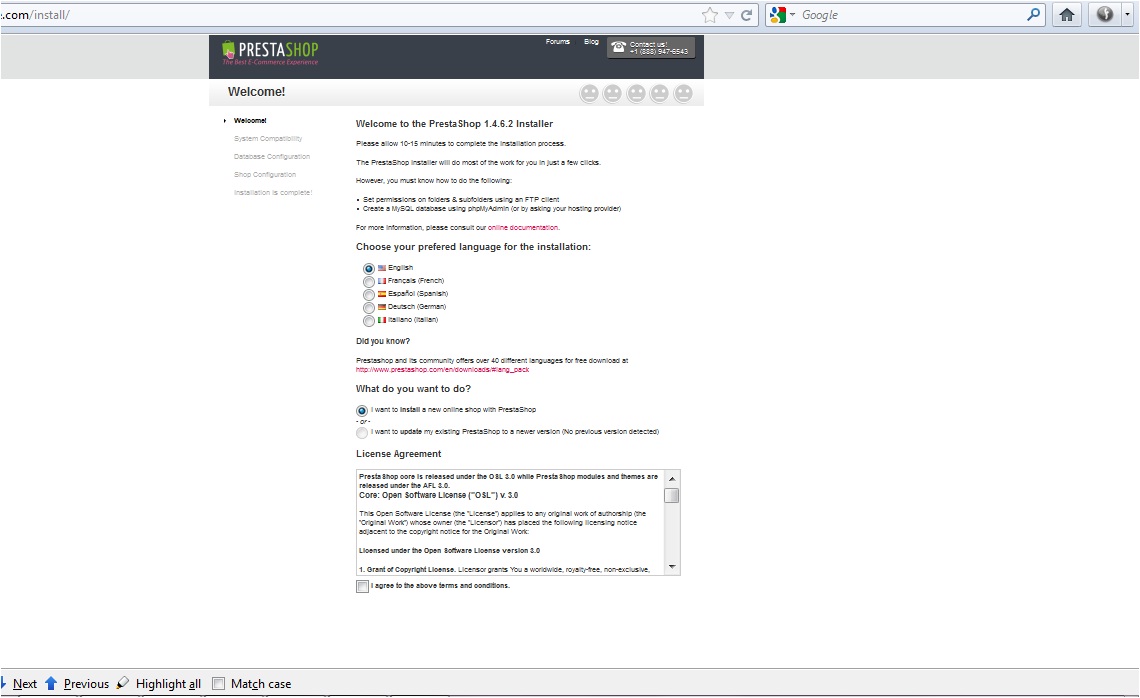Click Next in the find bar
Image resolution: width=1140 pixels, height=698 pixels.
pyautogui.click(x=25, y=683)
